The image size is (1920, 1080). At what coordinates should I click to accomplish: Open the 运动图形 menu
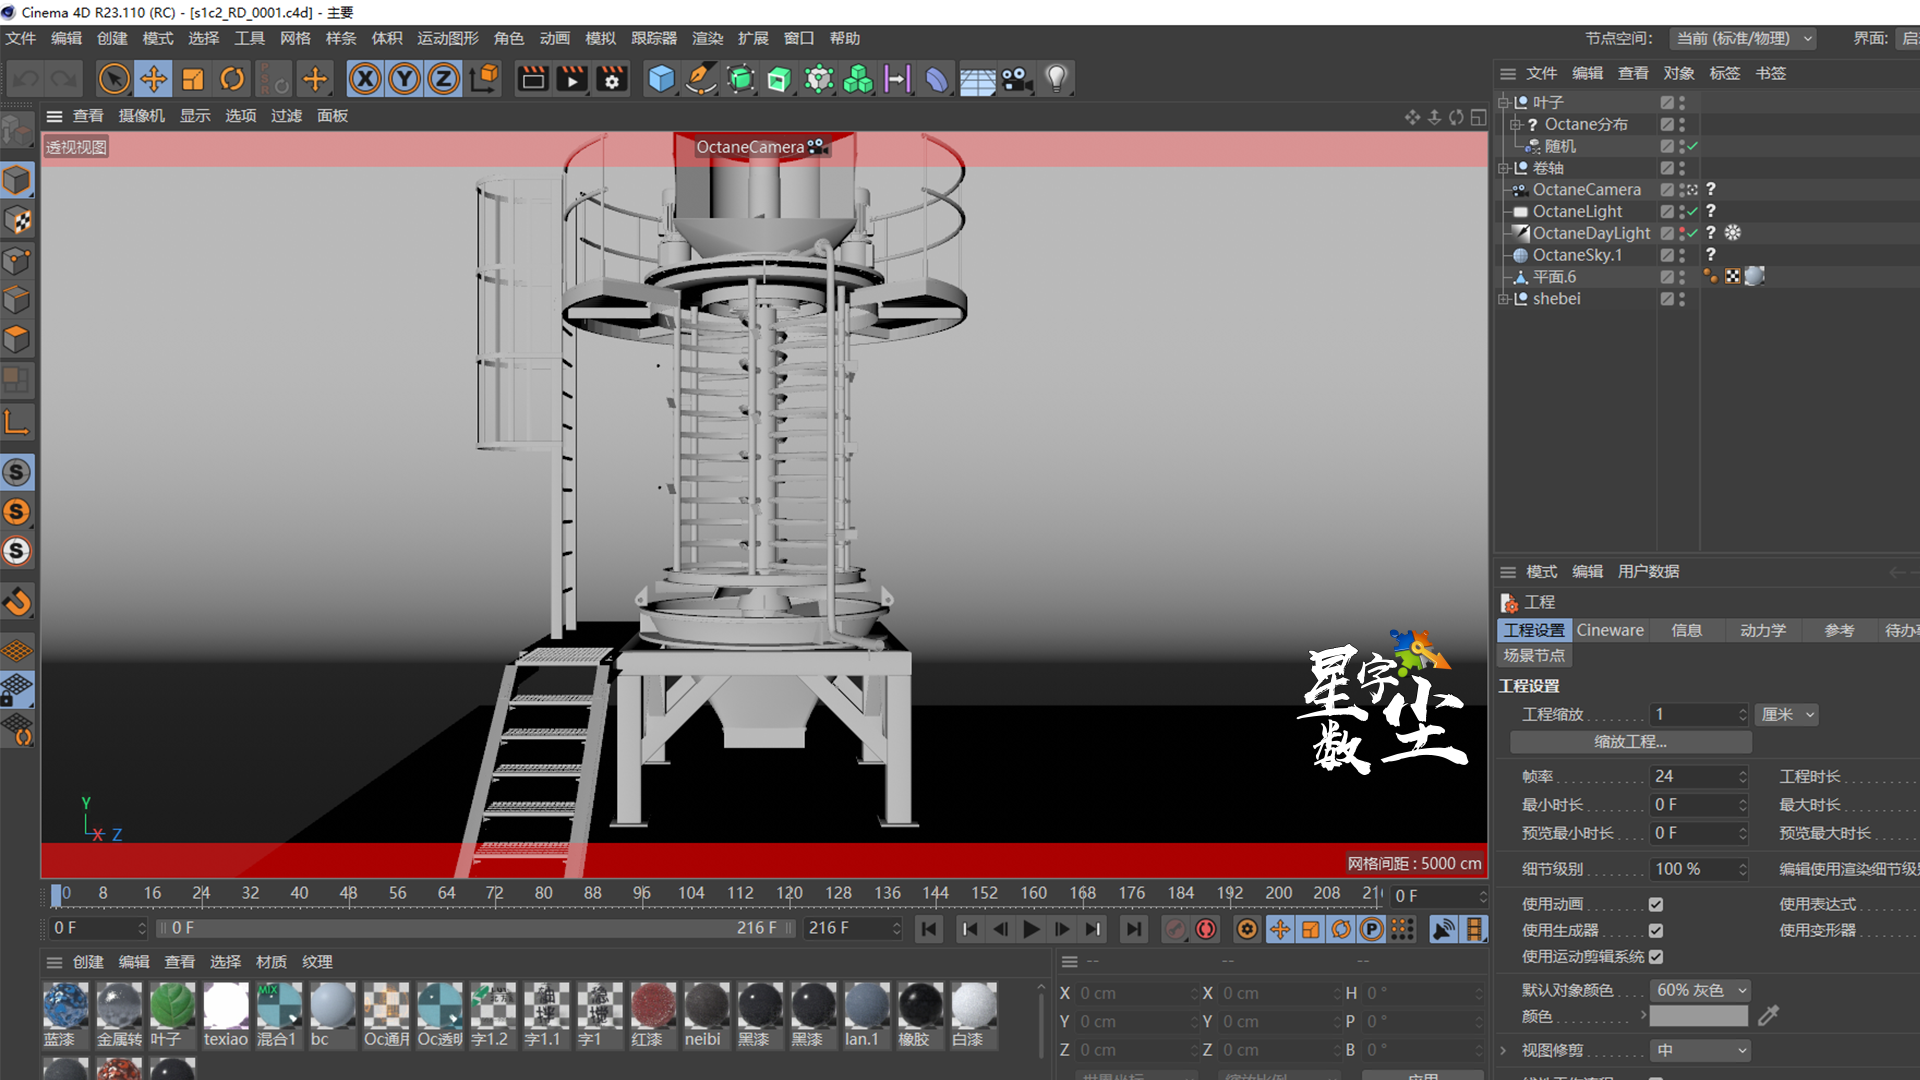click(x=448, y=38)
